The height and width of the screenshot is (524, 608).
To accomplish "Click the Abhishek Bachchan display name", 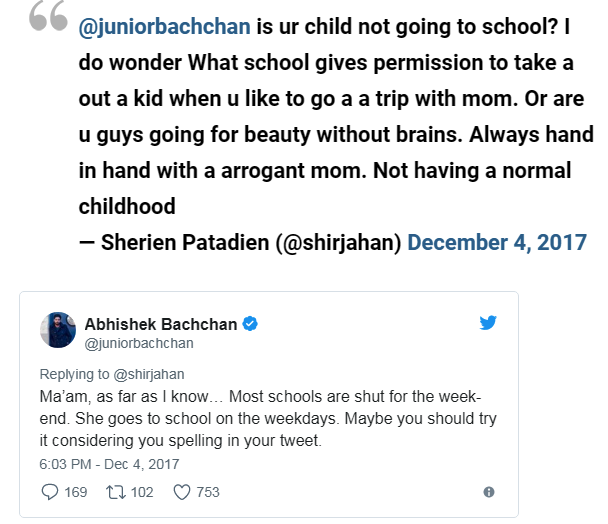I will (161, 324).
